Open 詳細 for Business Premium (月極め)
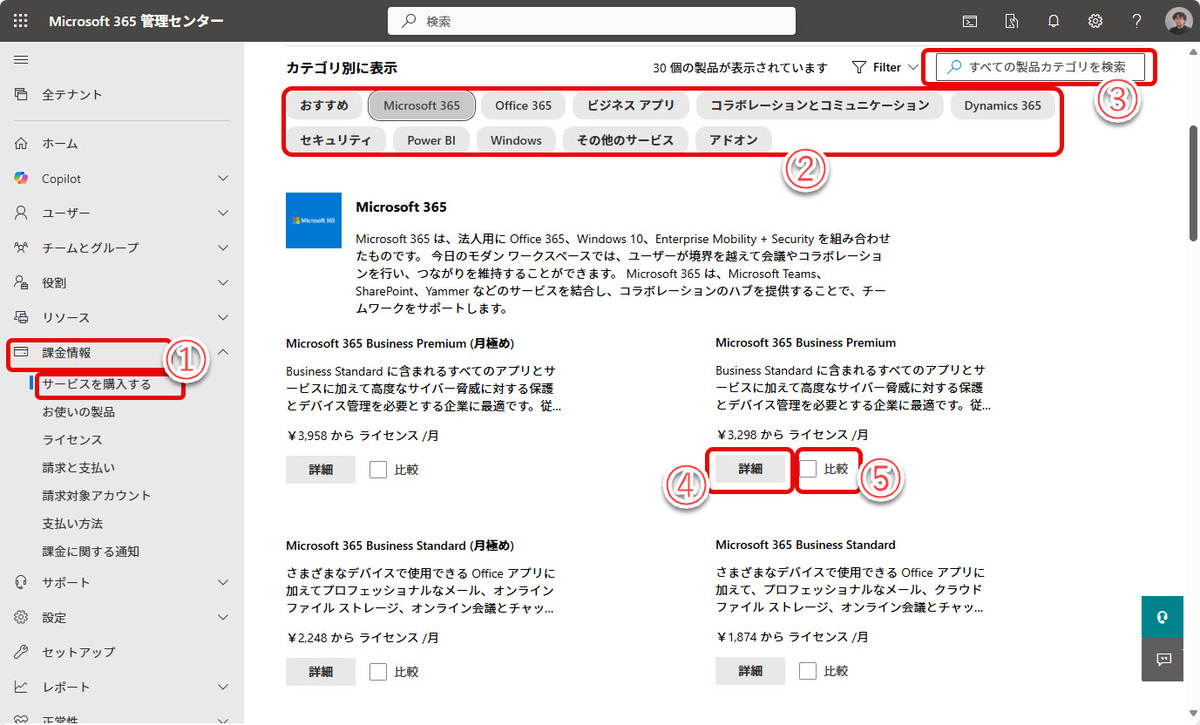 click(320, 469)
